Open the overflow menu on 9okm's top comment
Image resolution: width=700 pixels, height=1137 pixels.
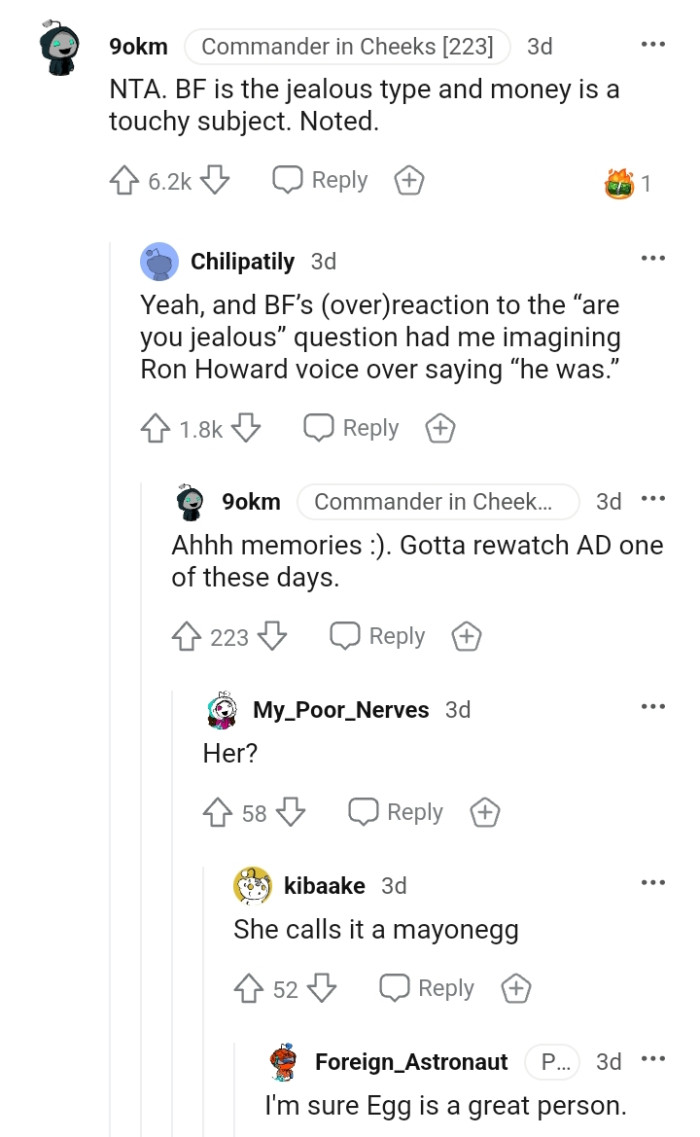[652, 44]
